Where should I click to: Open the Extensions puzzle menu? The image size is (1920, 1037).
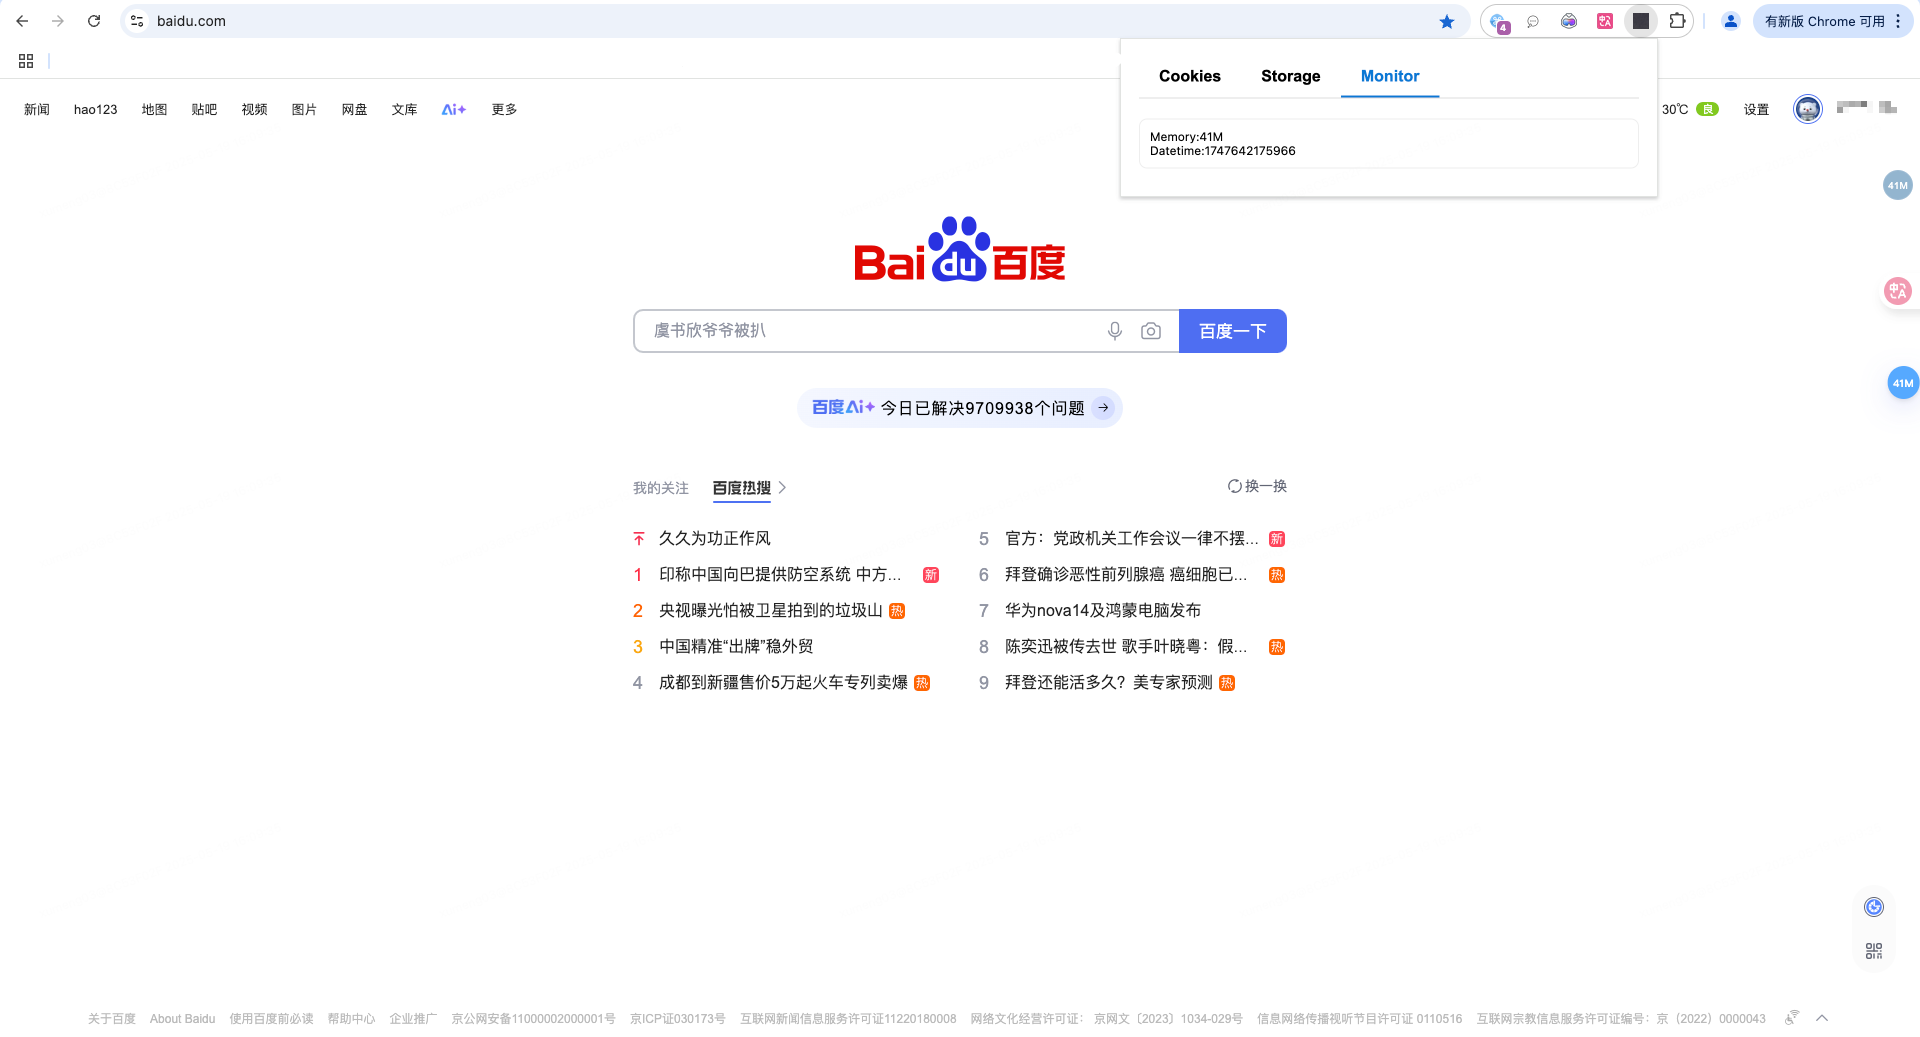(1677, 21)
